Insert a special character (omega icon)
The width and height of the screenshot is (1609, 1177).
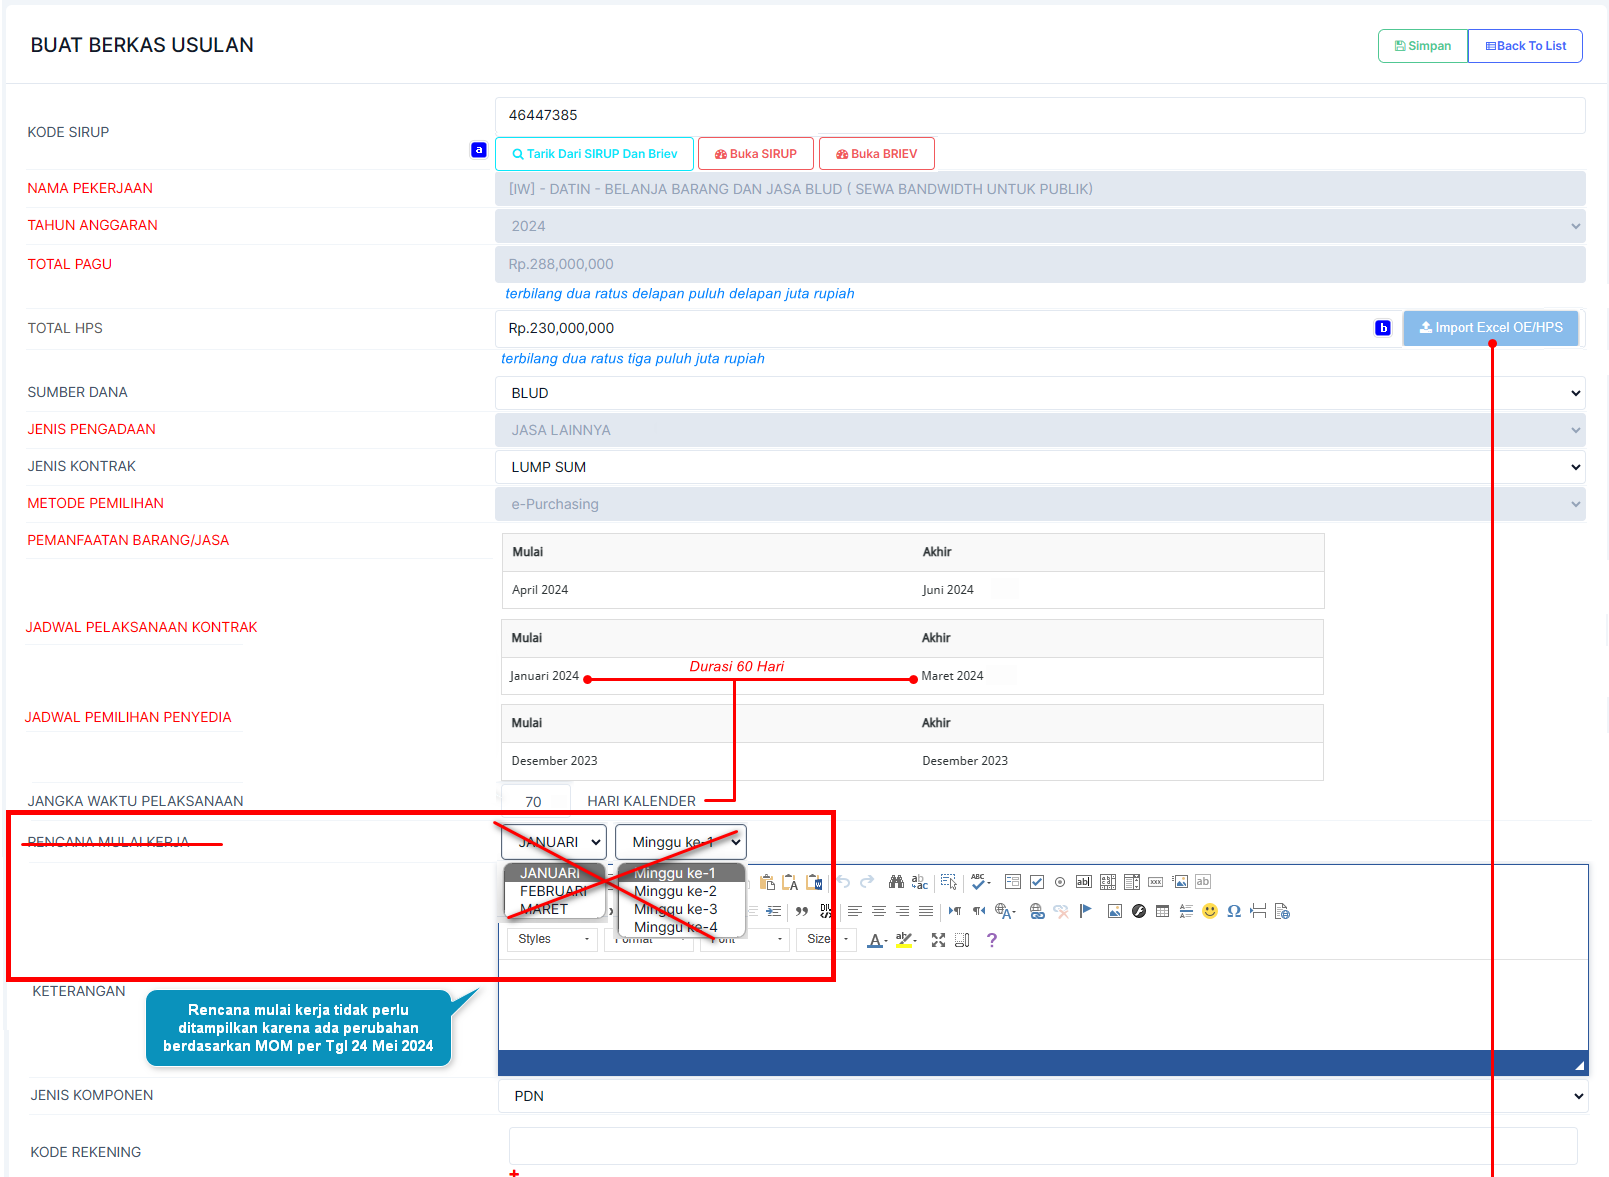[x=1234, y=911]
